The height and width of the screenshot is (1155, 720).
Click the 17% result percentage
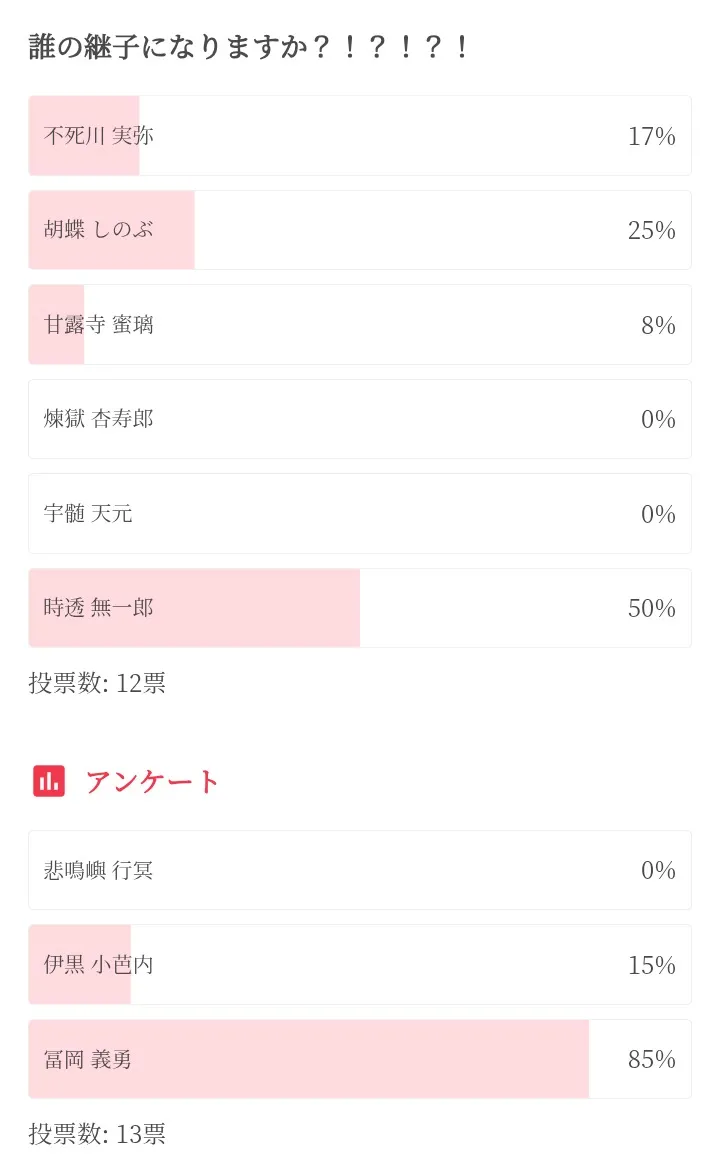tap(651, 136)
